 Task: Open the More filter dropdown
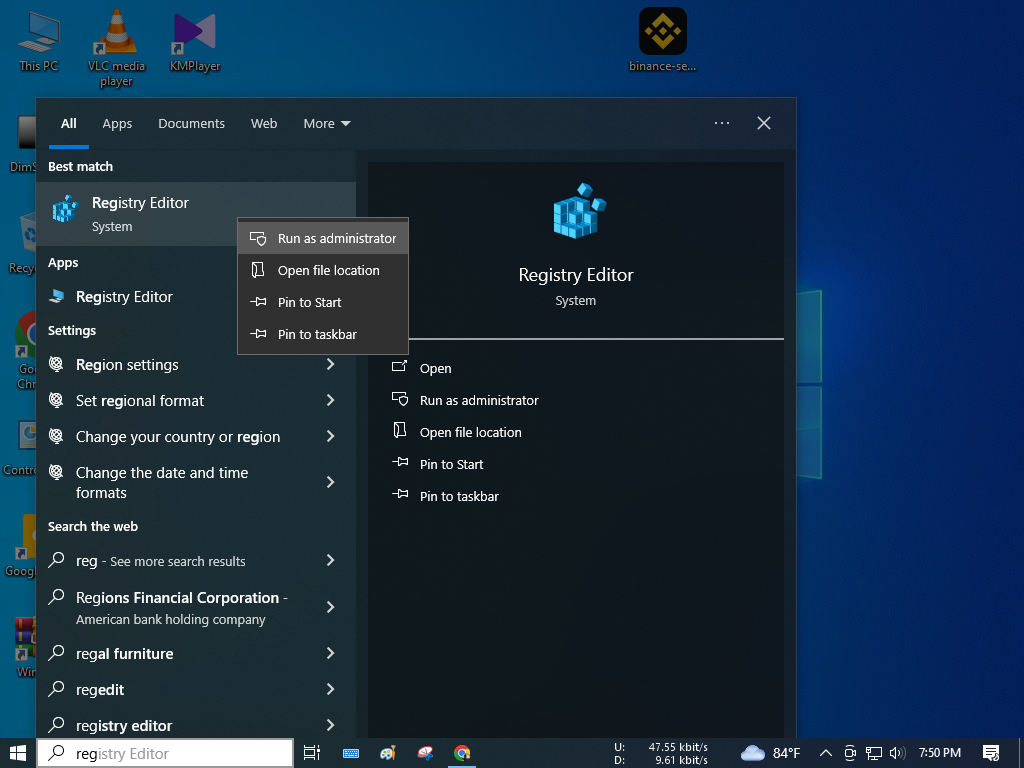pos(327,123)
